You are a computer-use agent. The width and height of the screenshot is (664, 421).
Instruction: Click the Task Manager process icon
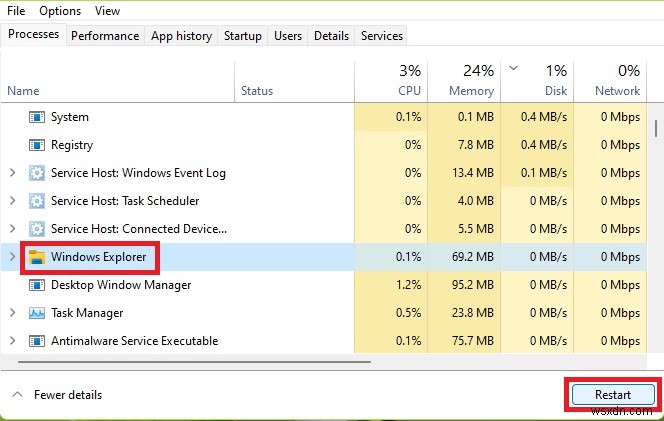[x=37, y=313]
